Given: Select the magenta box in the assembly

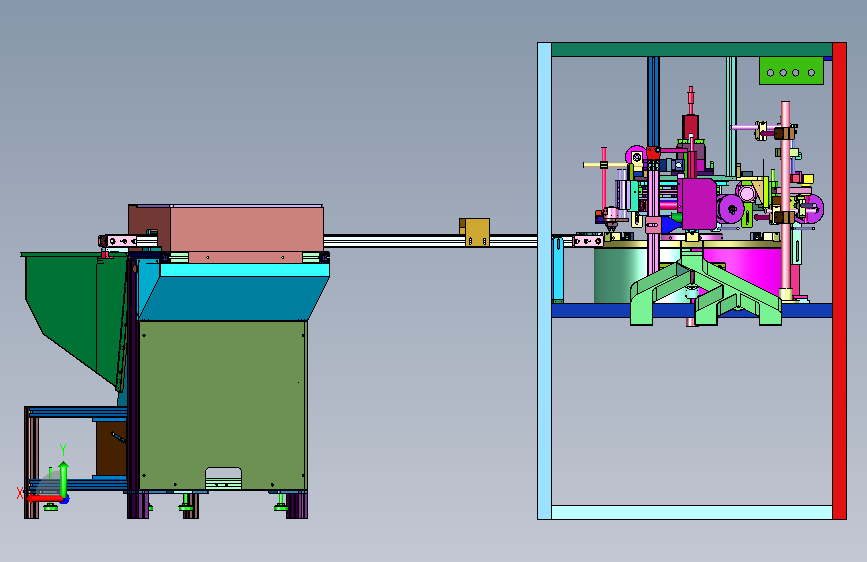Looking at the screenshot, I should pos(699,204).
